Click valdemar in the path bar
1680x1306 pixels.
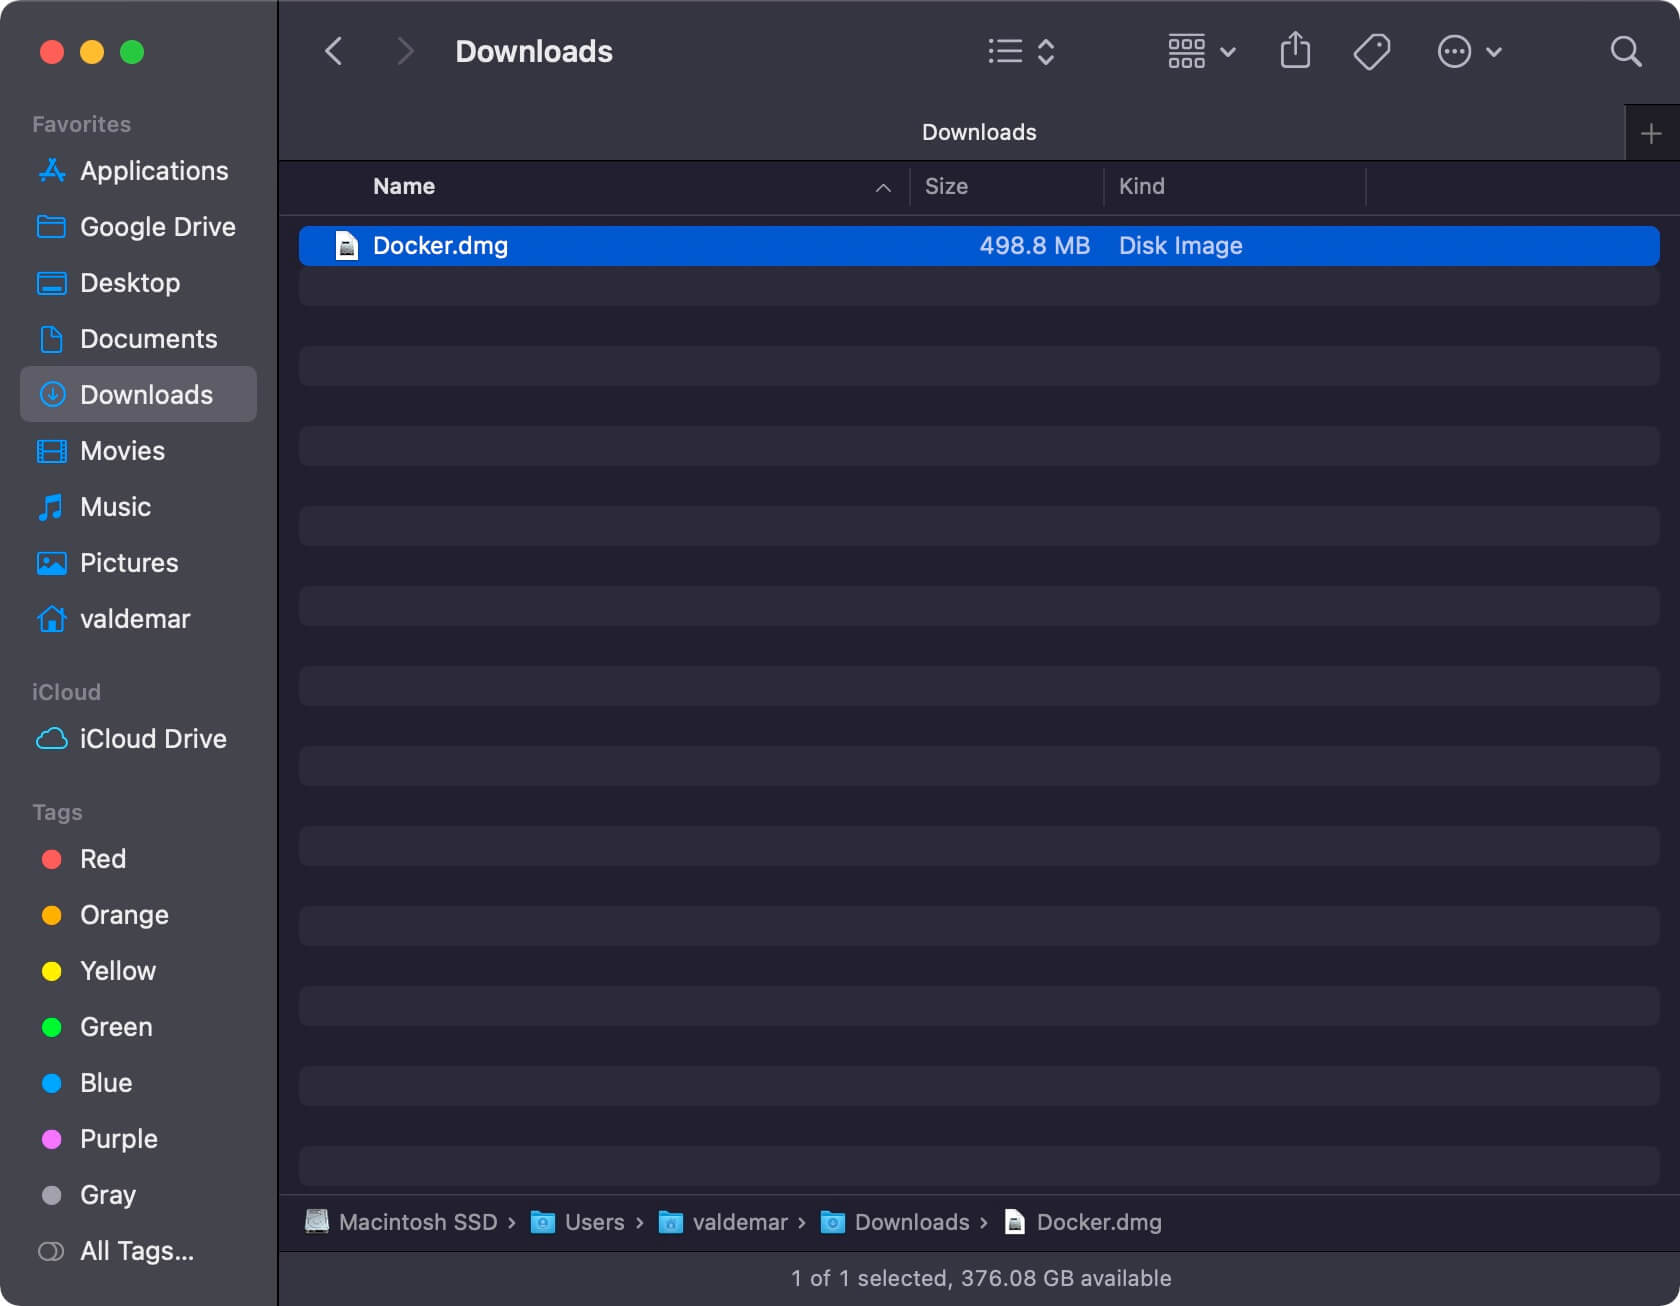[x=723, y=1222]
